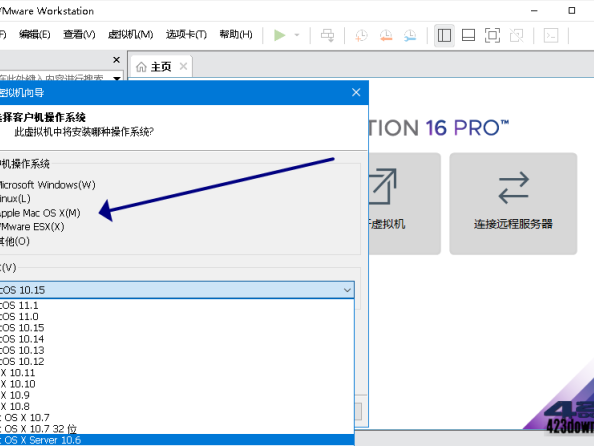Viewport: 594px width, 446px height.
Task: Click the send Ctrl+Alt+Del toolbar icon
Action: coord(327,35)
